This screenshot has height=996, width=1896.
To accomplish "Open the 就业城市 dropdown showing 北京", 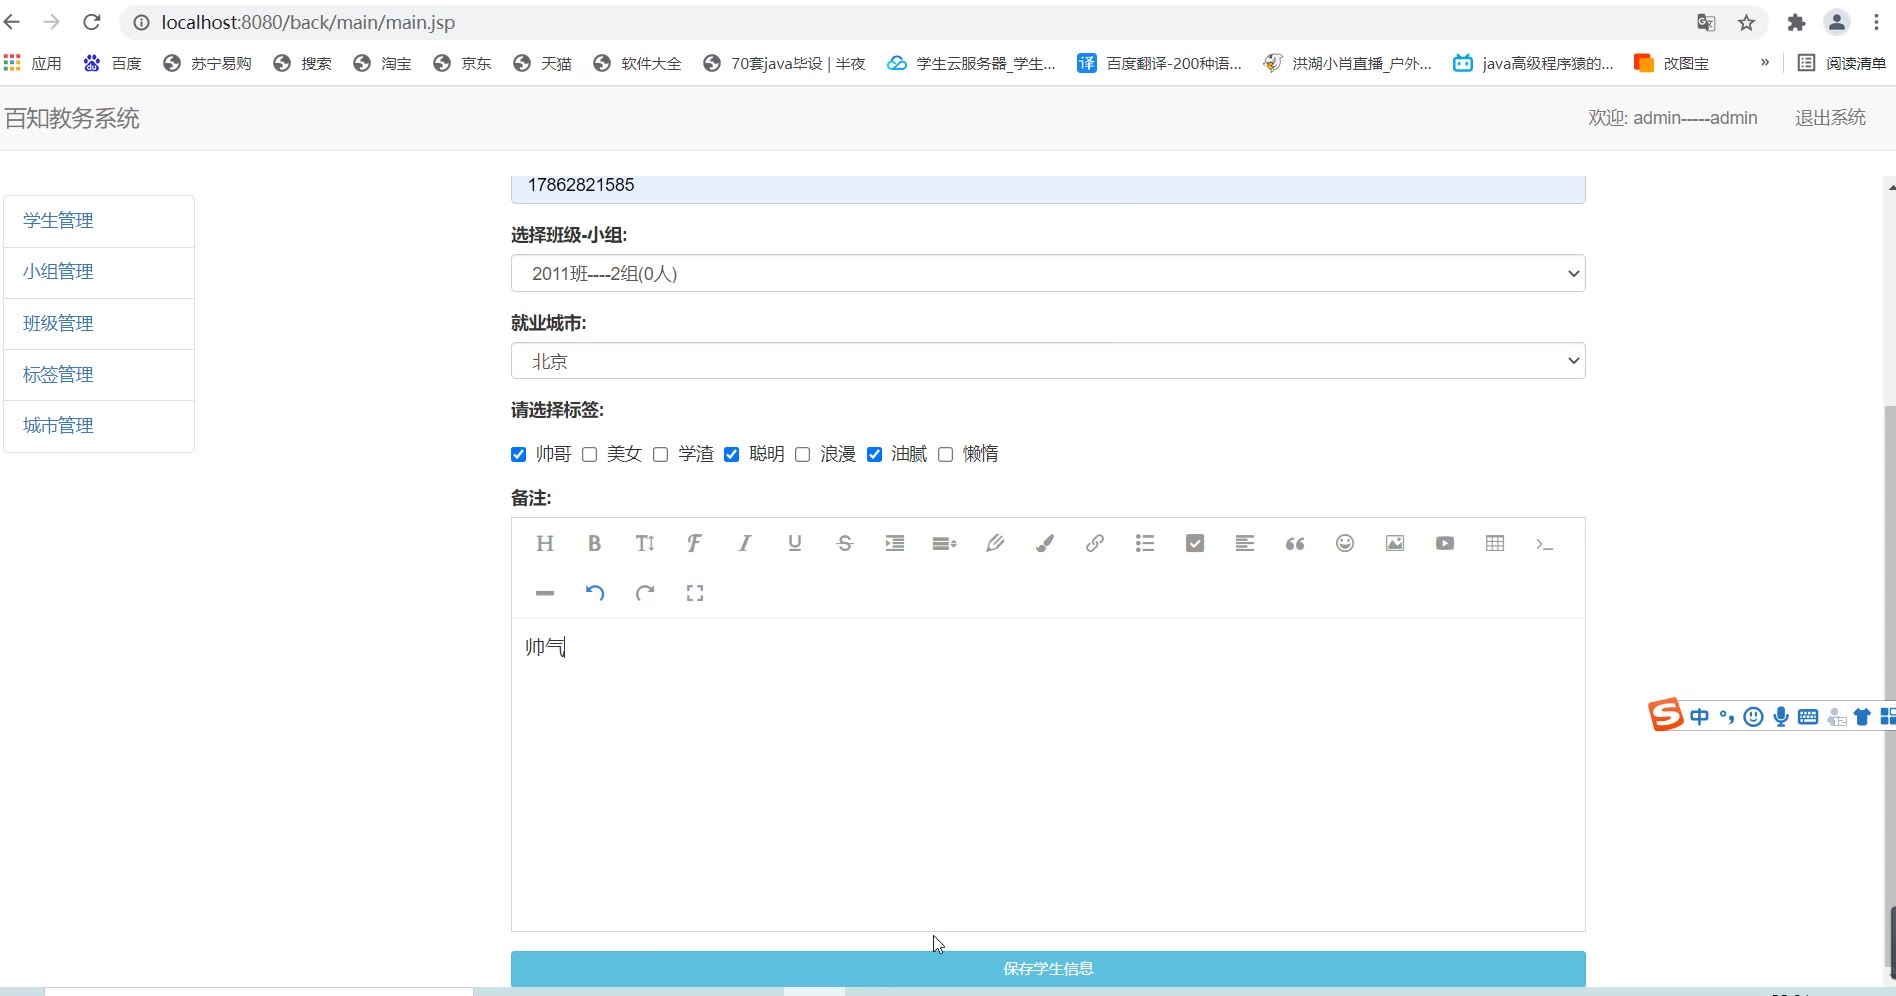I will [1048, 361].
